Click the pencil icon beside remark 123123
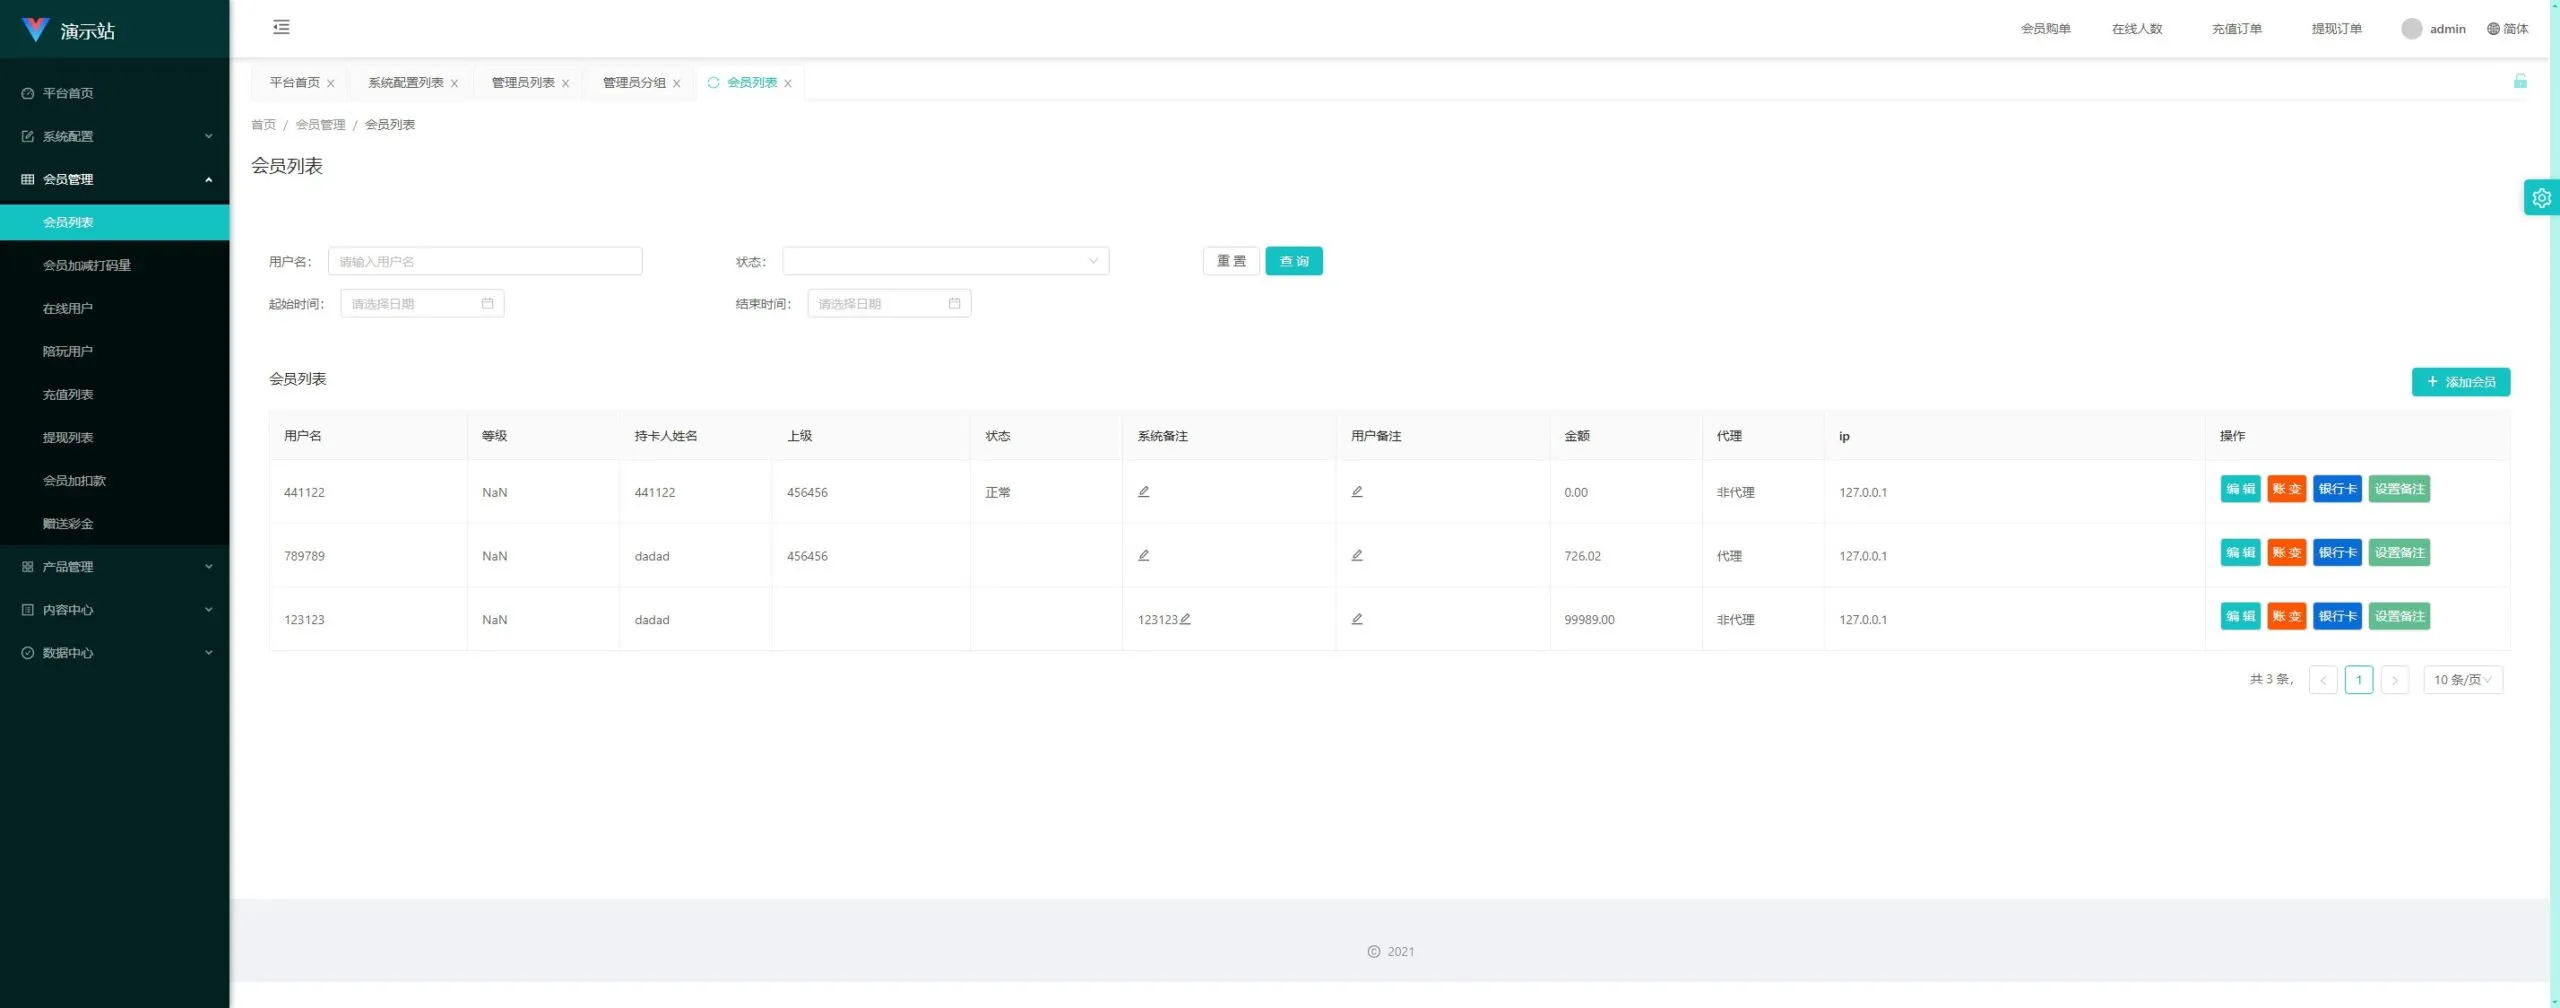 tap(1185, 619)
